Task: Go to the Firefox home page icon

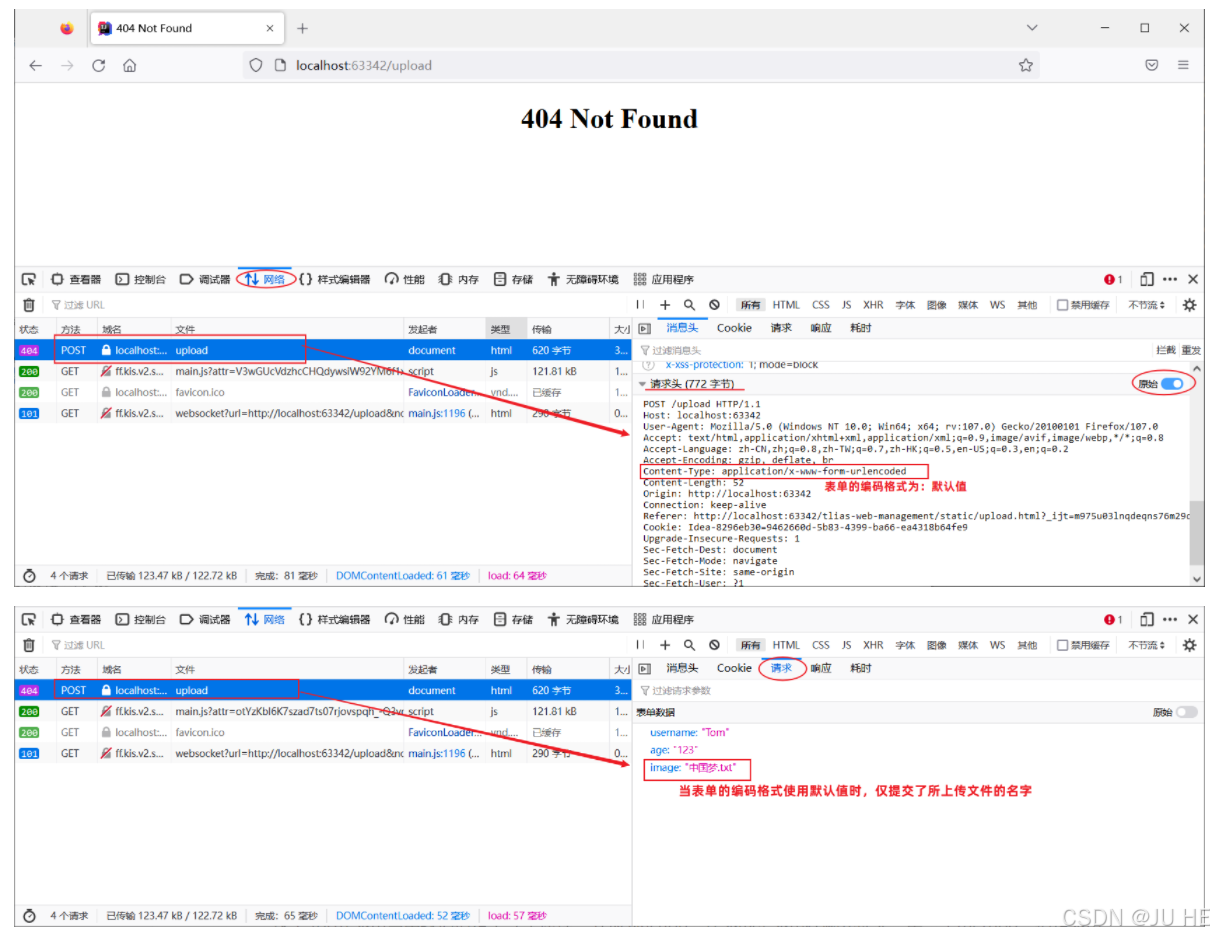Action: pyautogui.click(x=129, y=65)
